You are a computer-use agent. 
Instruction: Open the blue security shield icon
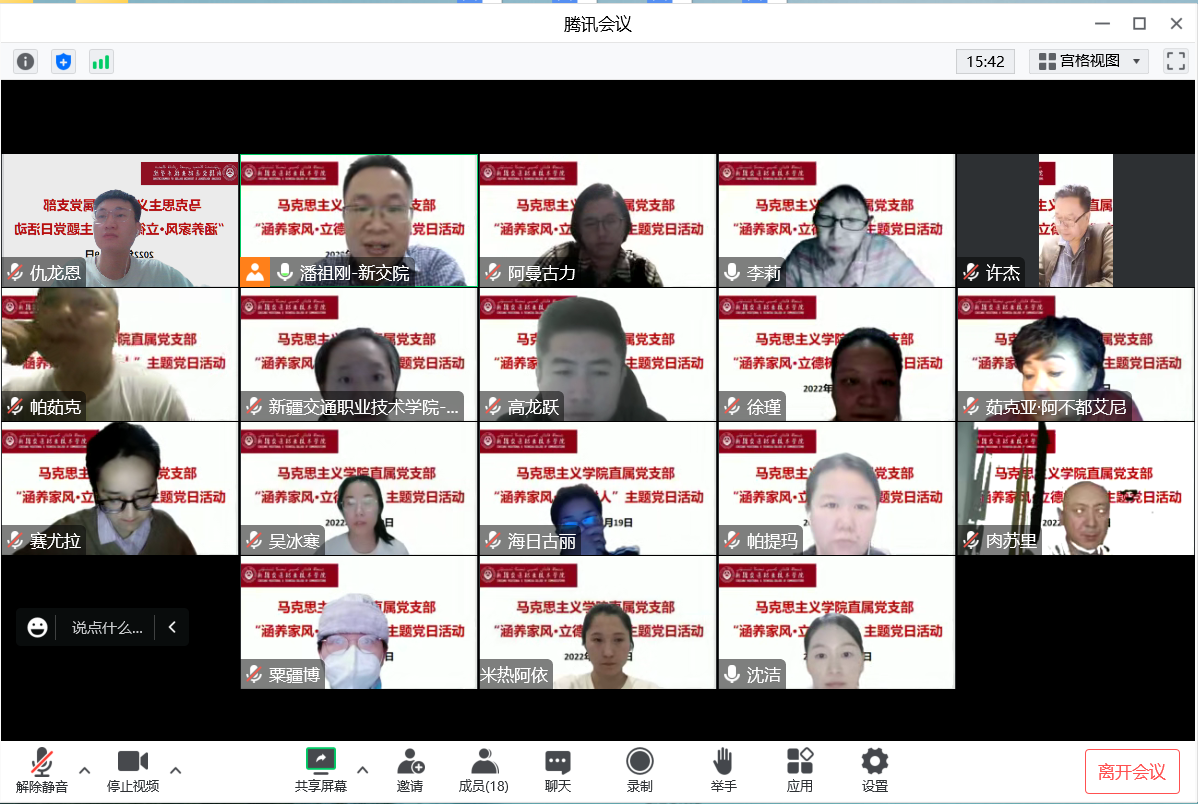tap(64, 62)
